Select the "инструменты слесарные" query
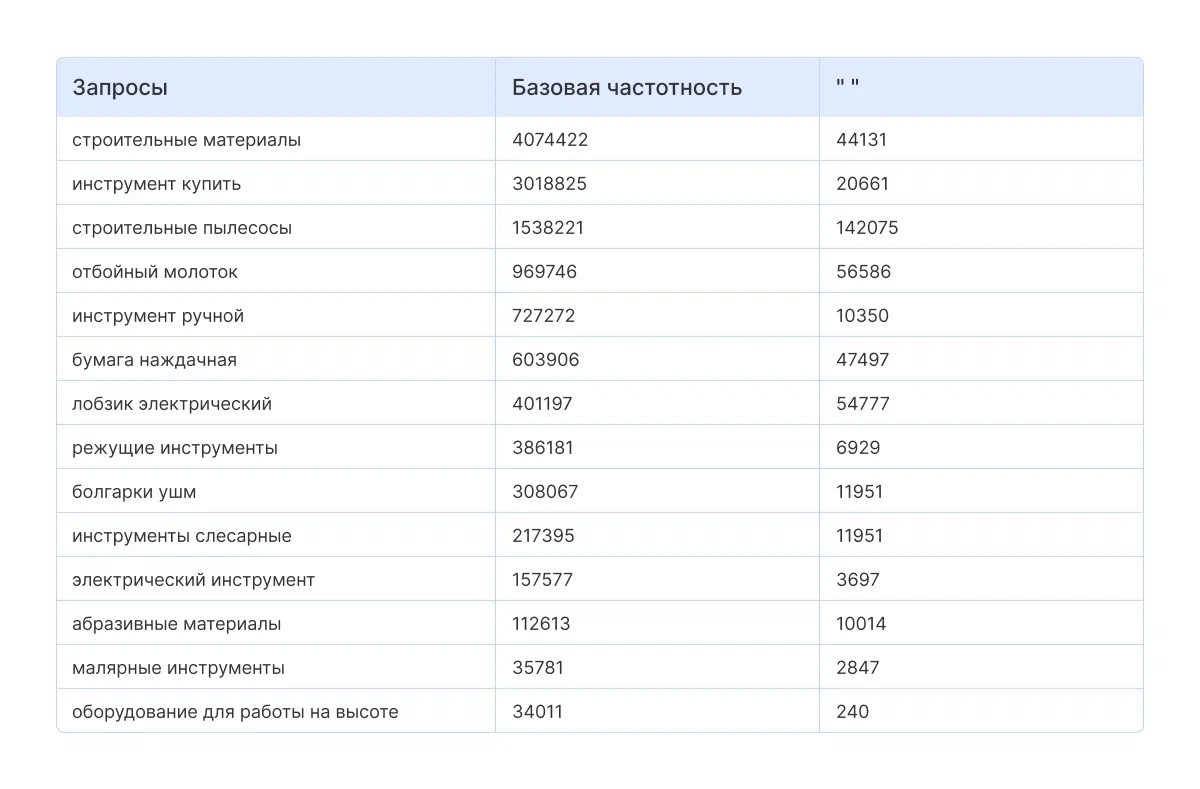 (182, 536)
